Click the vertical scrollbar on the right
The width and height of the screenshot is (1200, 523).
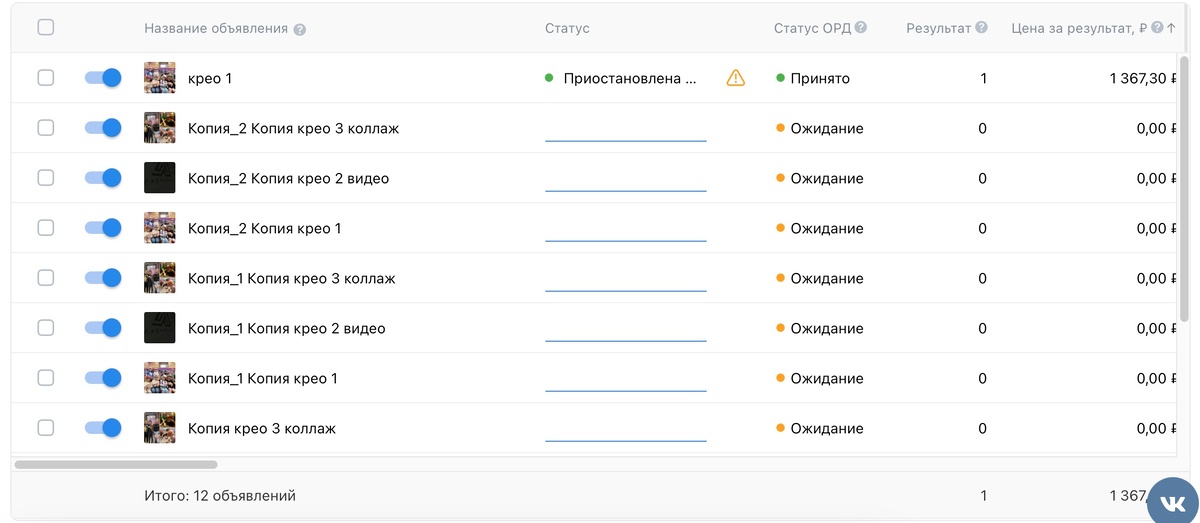click(x=1184, y=190)
